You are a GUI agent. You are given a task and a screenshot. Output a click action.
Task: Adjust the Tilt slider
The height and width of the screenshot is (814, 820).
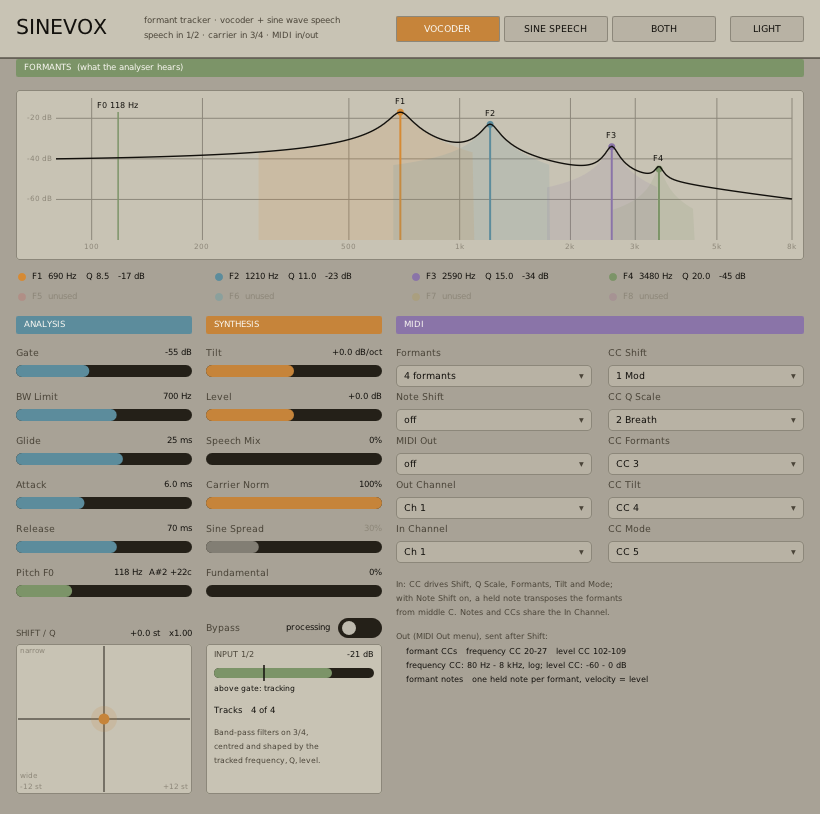click(294, 371)
